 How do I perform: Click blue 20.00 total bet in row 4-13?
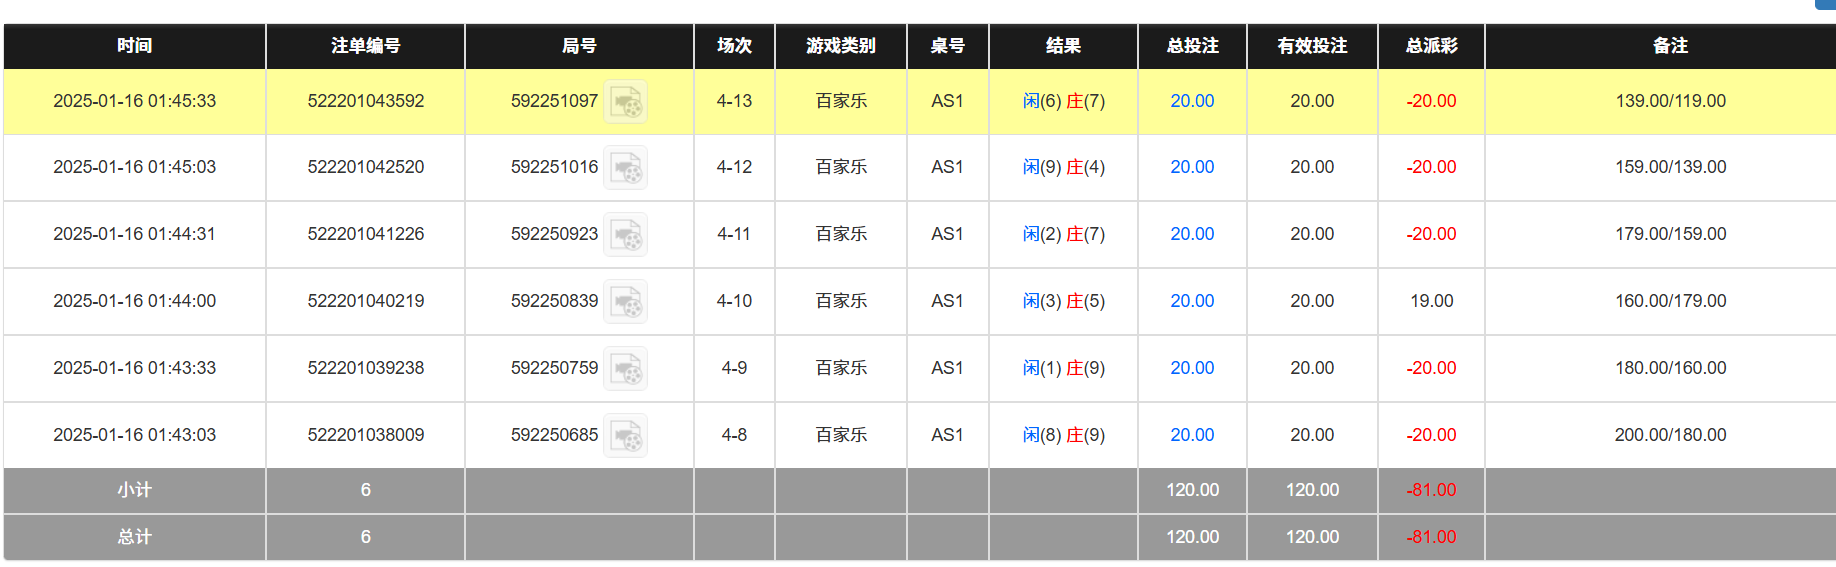pos(1192,101)
